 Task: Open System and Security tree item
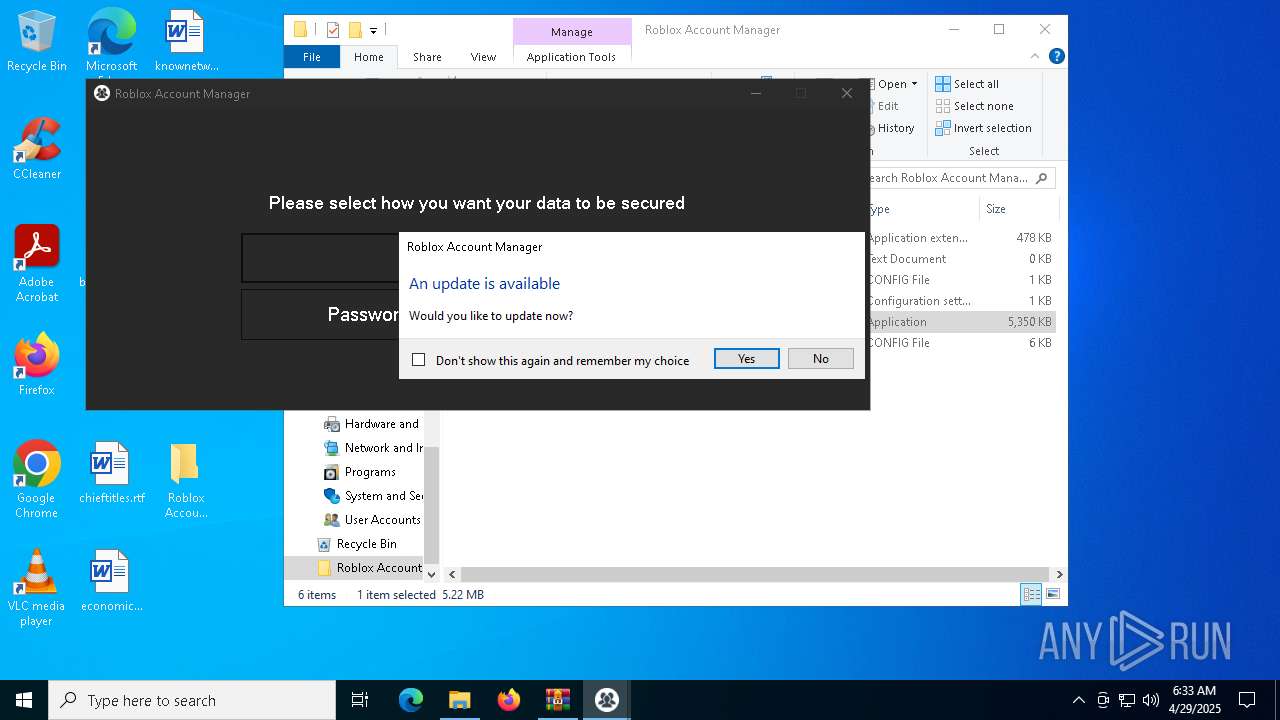point(373,496)
